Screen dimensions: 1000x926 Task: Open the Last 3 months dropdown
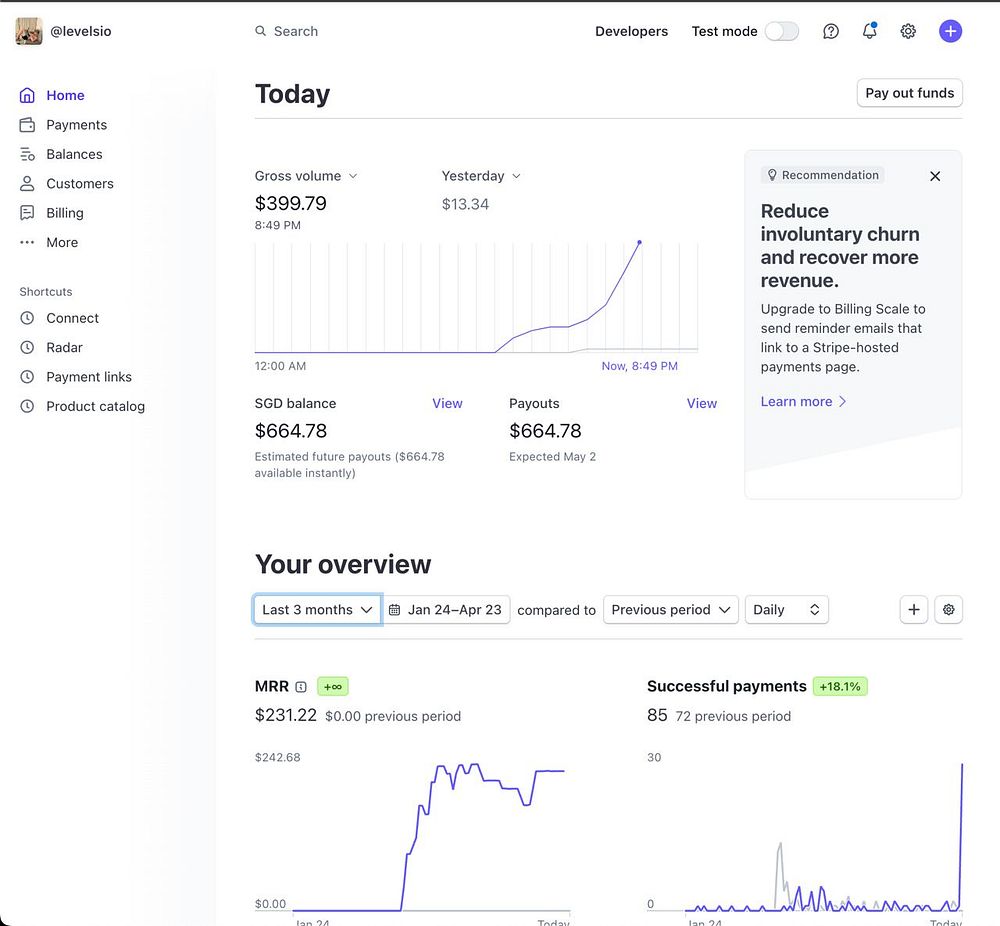pos(317,610)
